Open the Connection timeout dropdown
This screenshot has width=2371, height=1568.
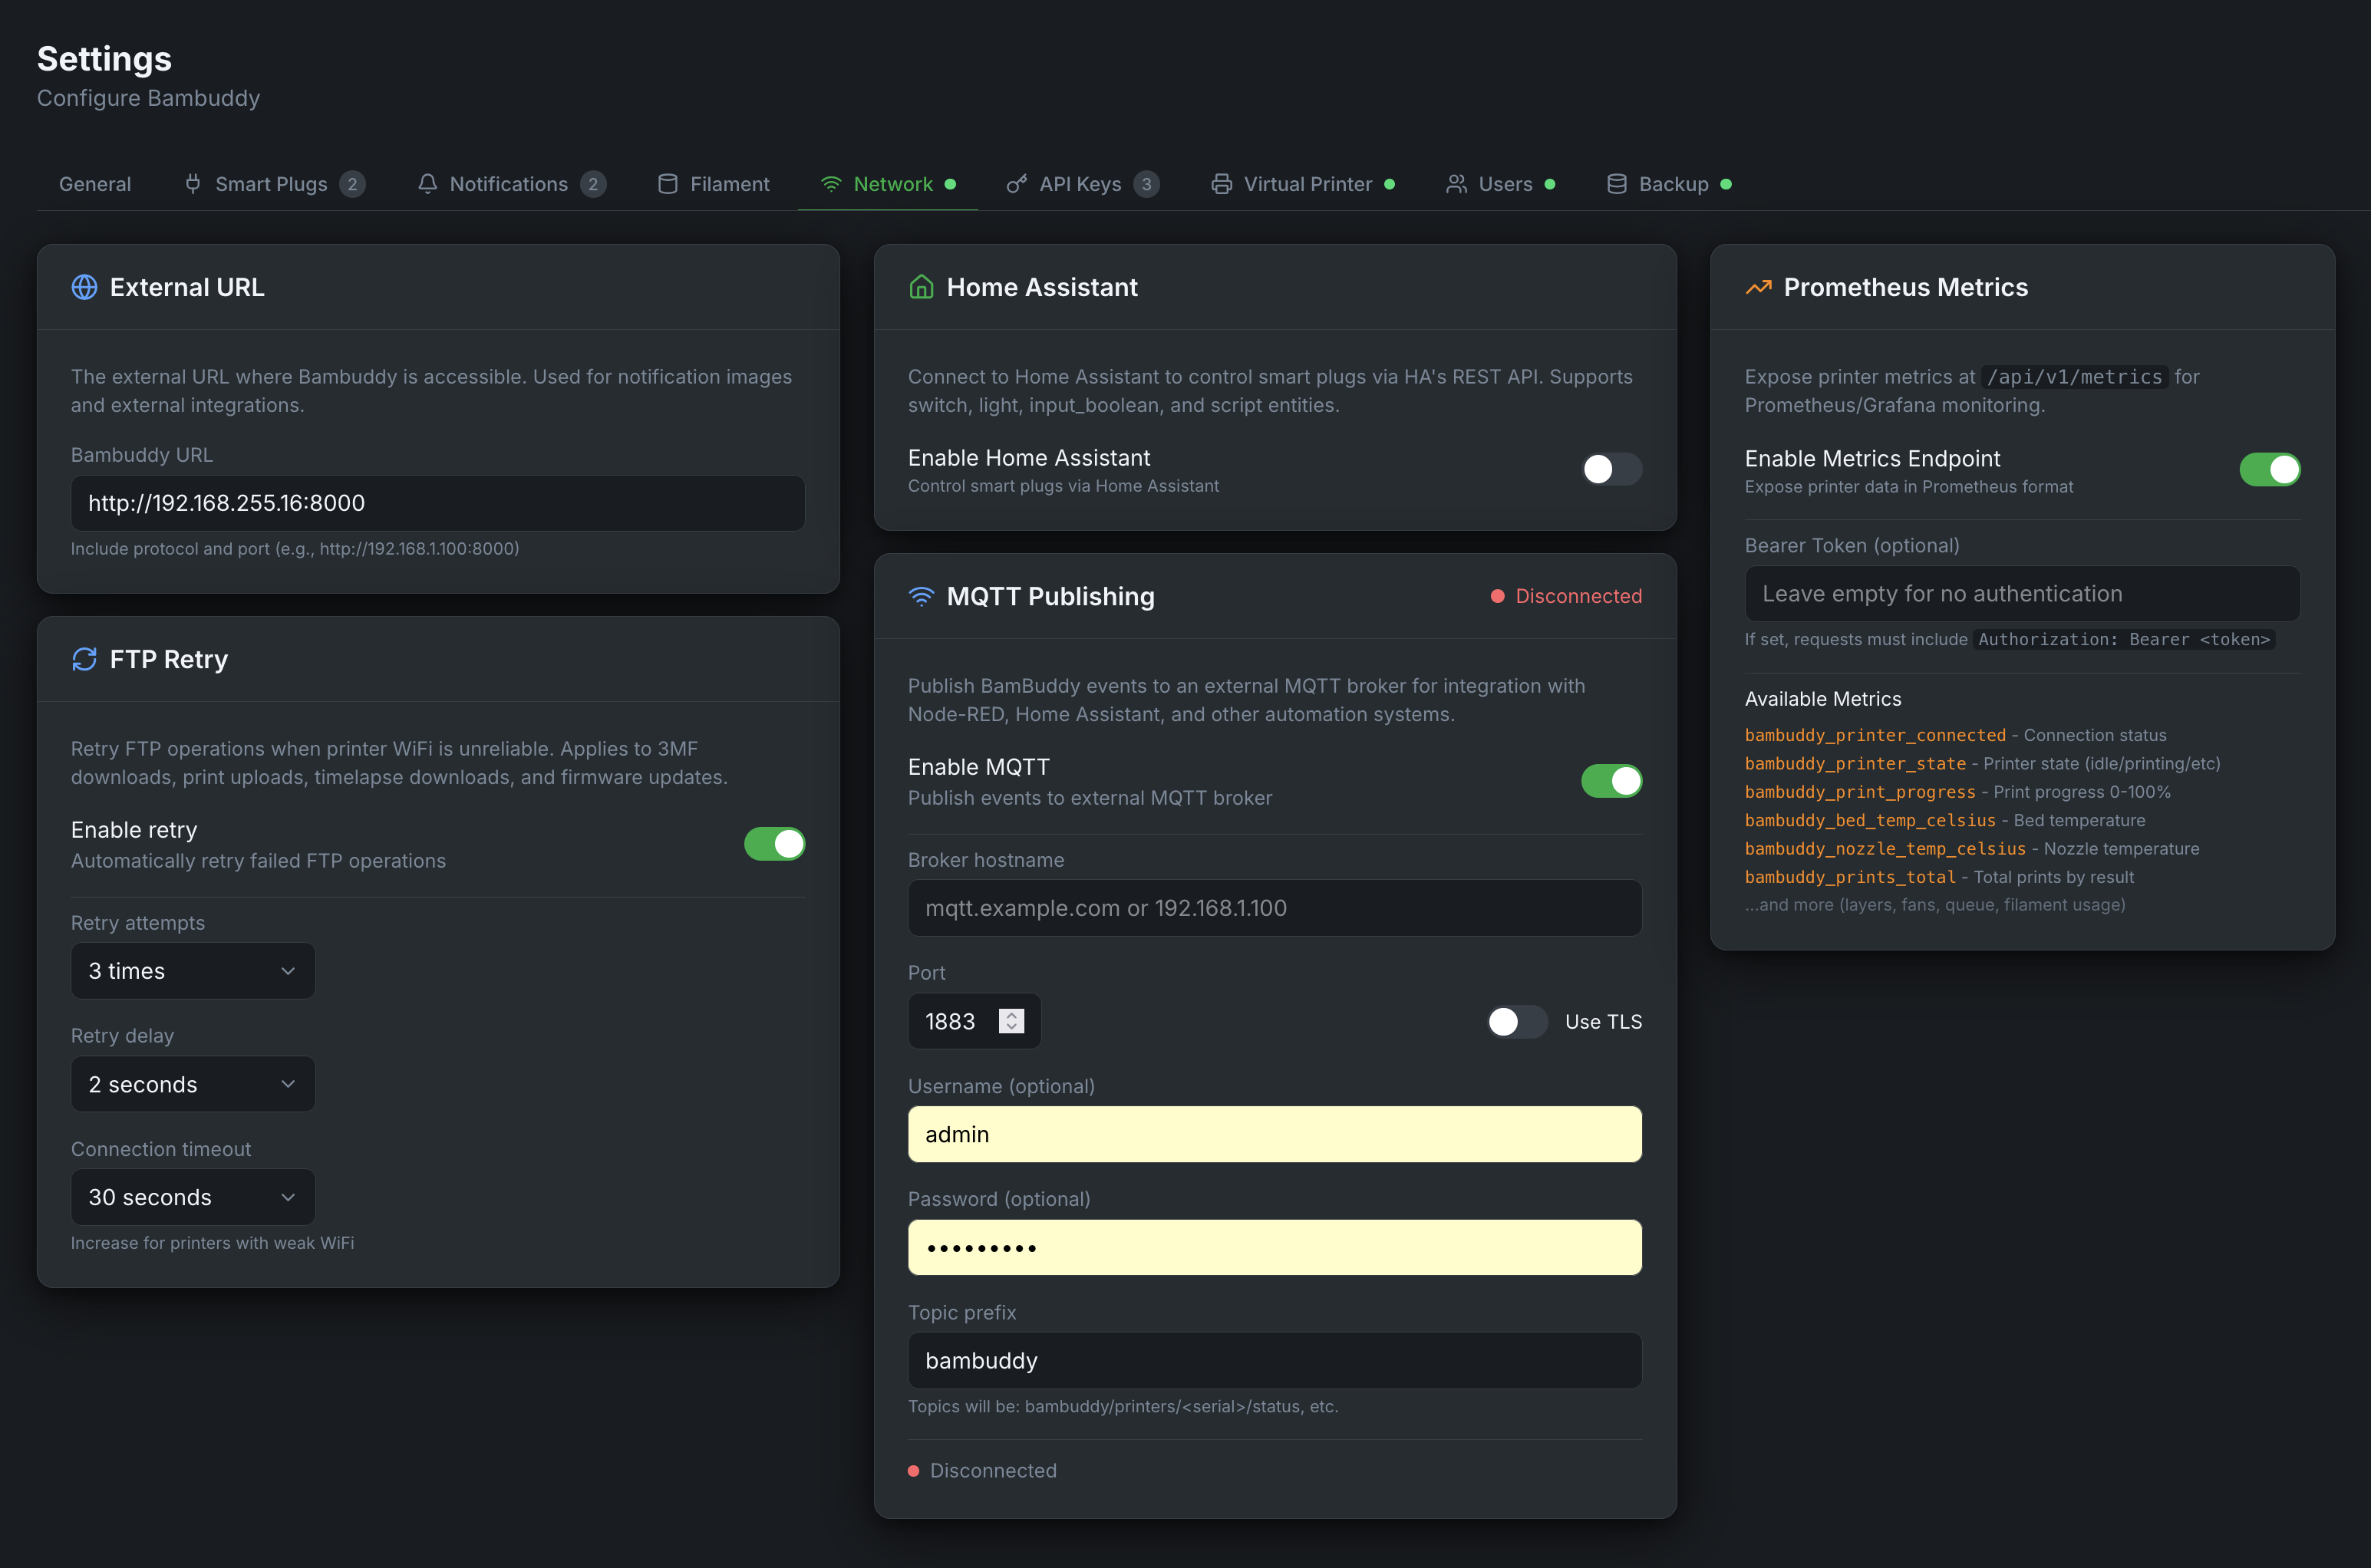click(193, 1197)
